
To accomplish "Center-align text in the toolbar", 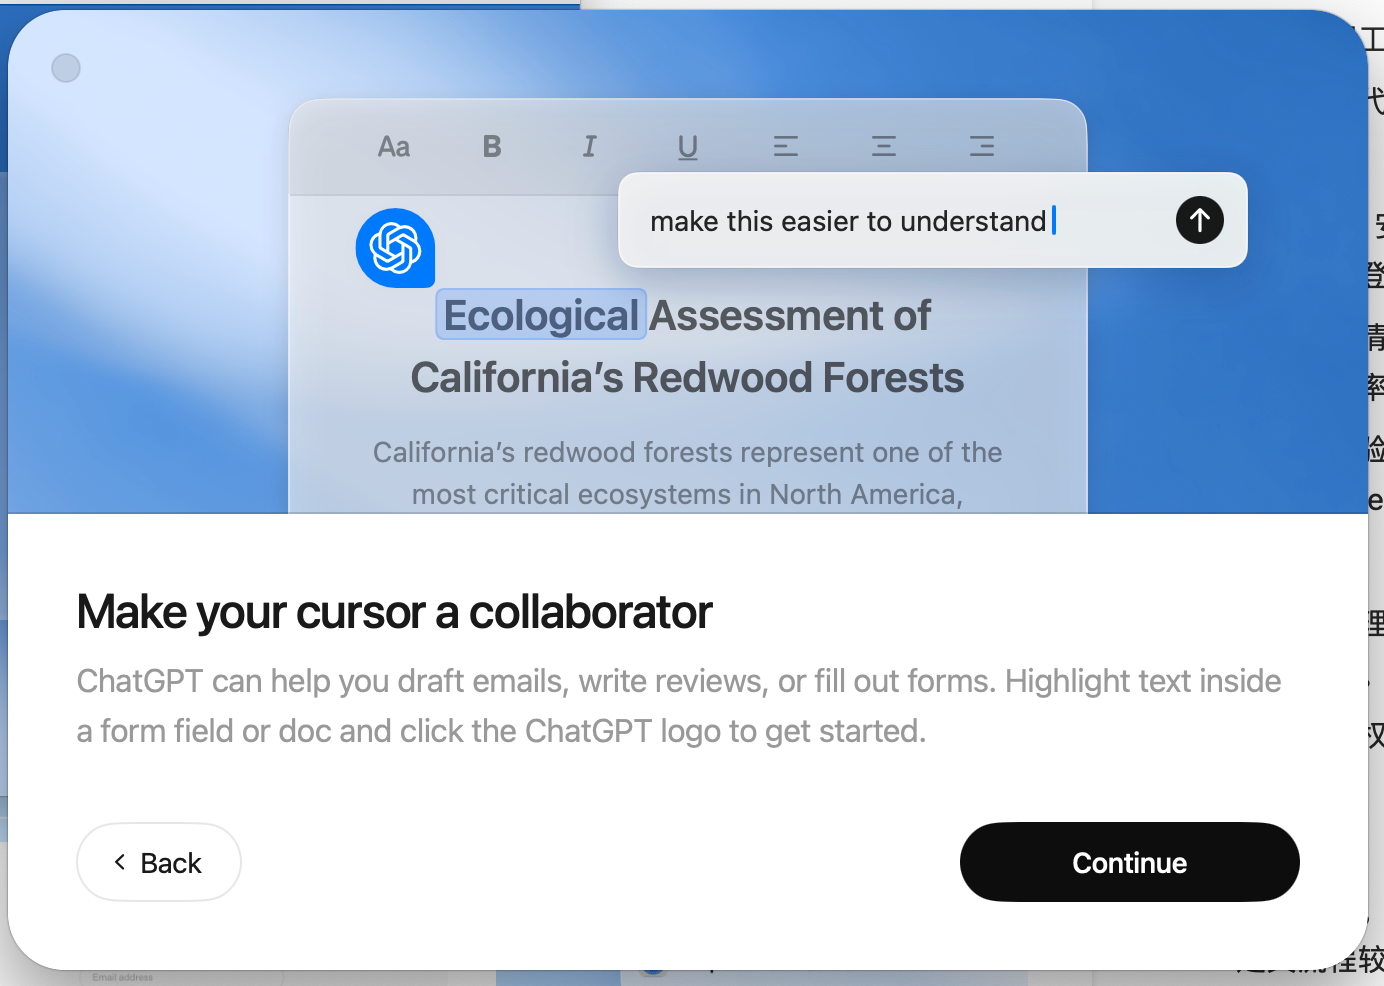I will coord(884,147).
